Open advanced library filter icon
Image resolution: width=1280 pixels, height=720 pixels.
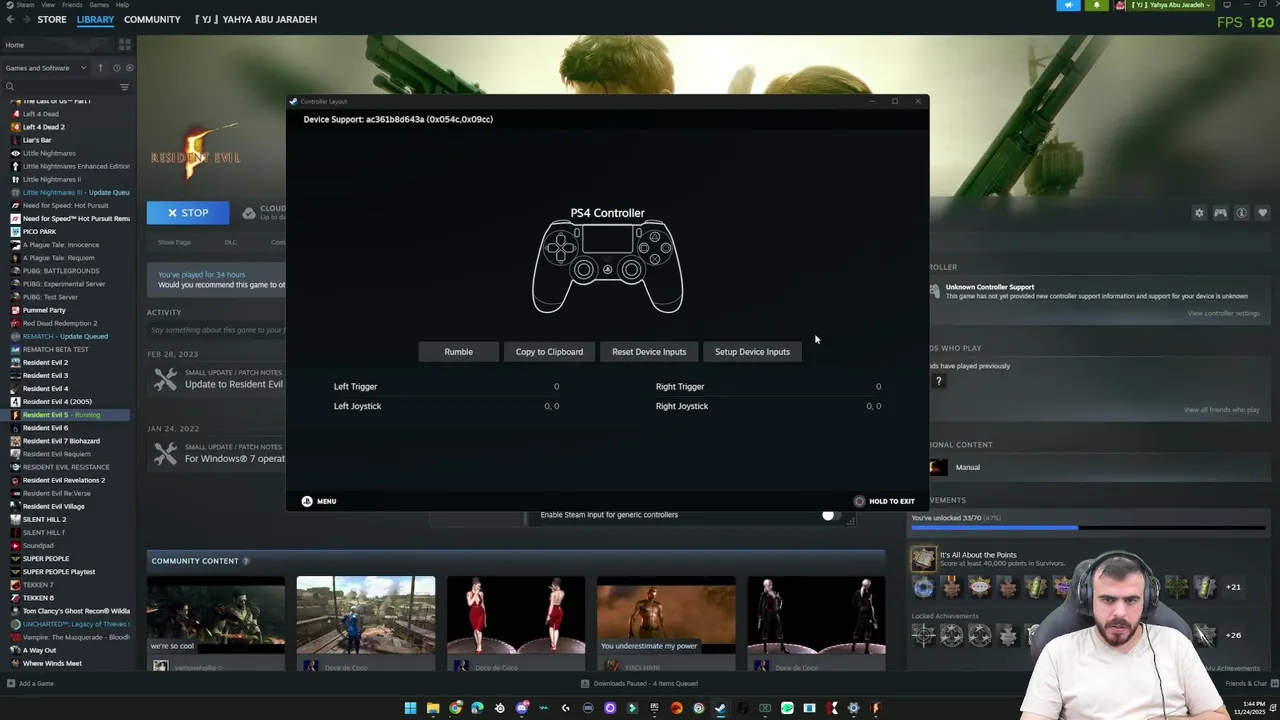(124, 87)
